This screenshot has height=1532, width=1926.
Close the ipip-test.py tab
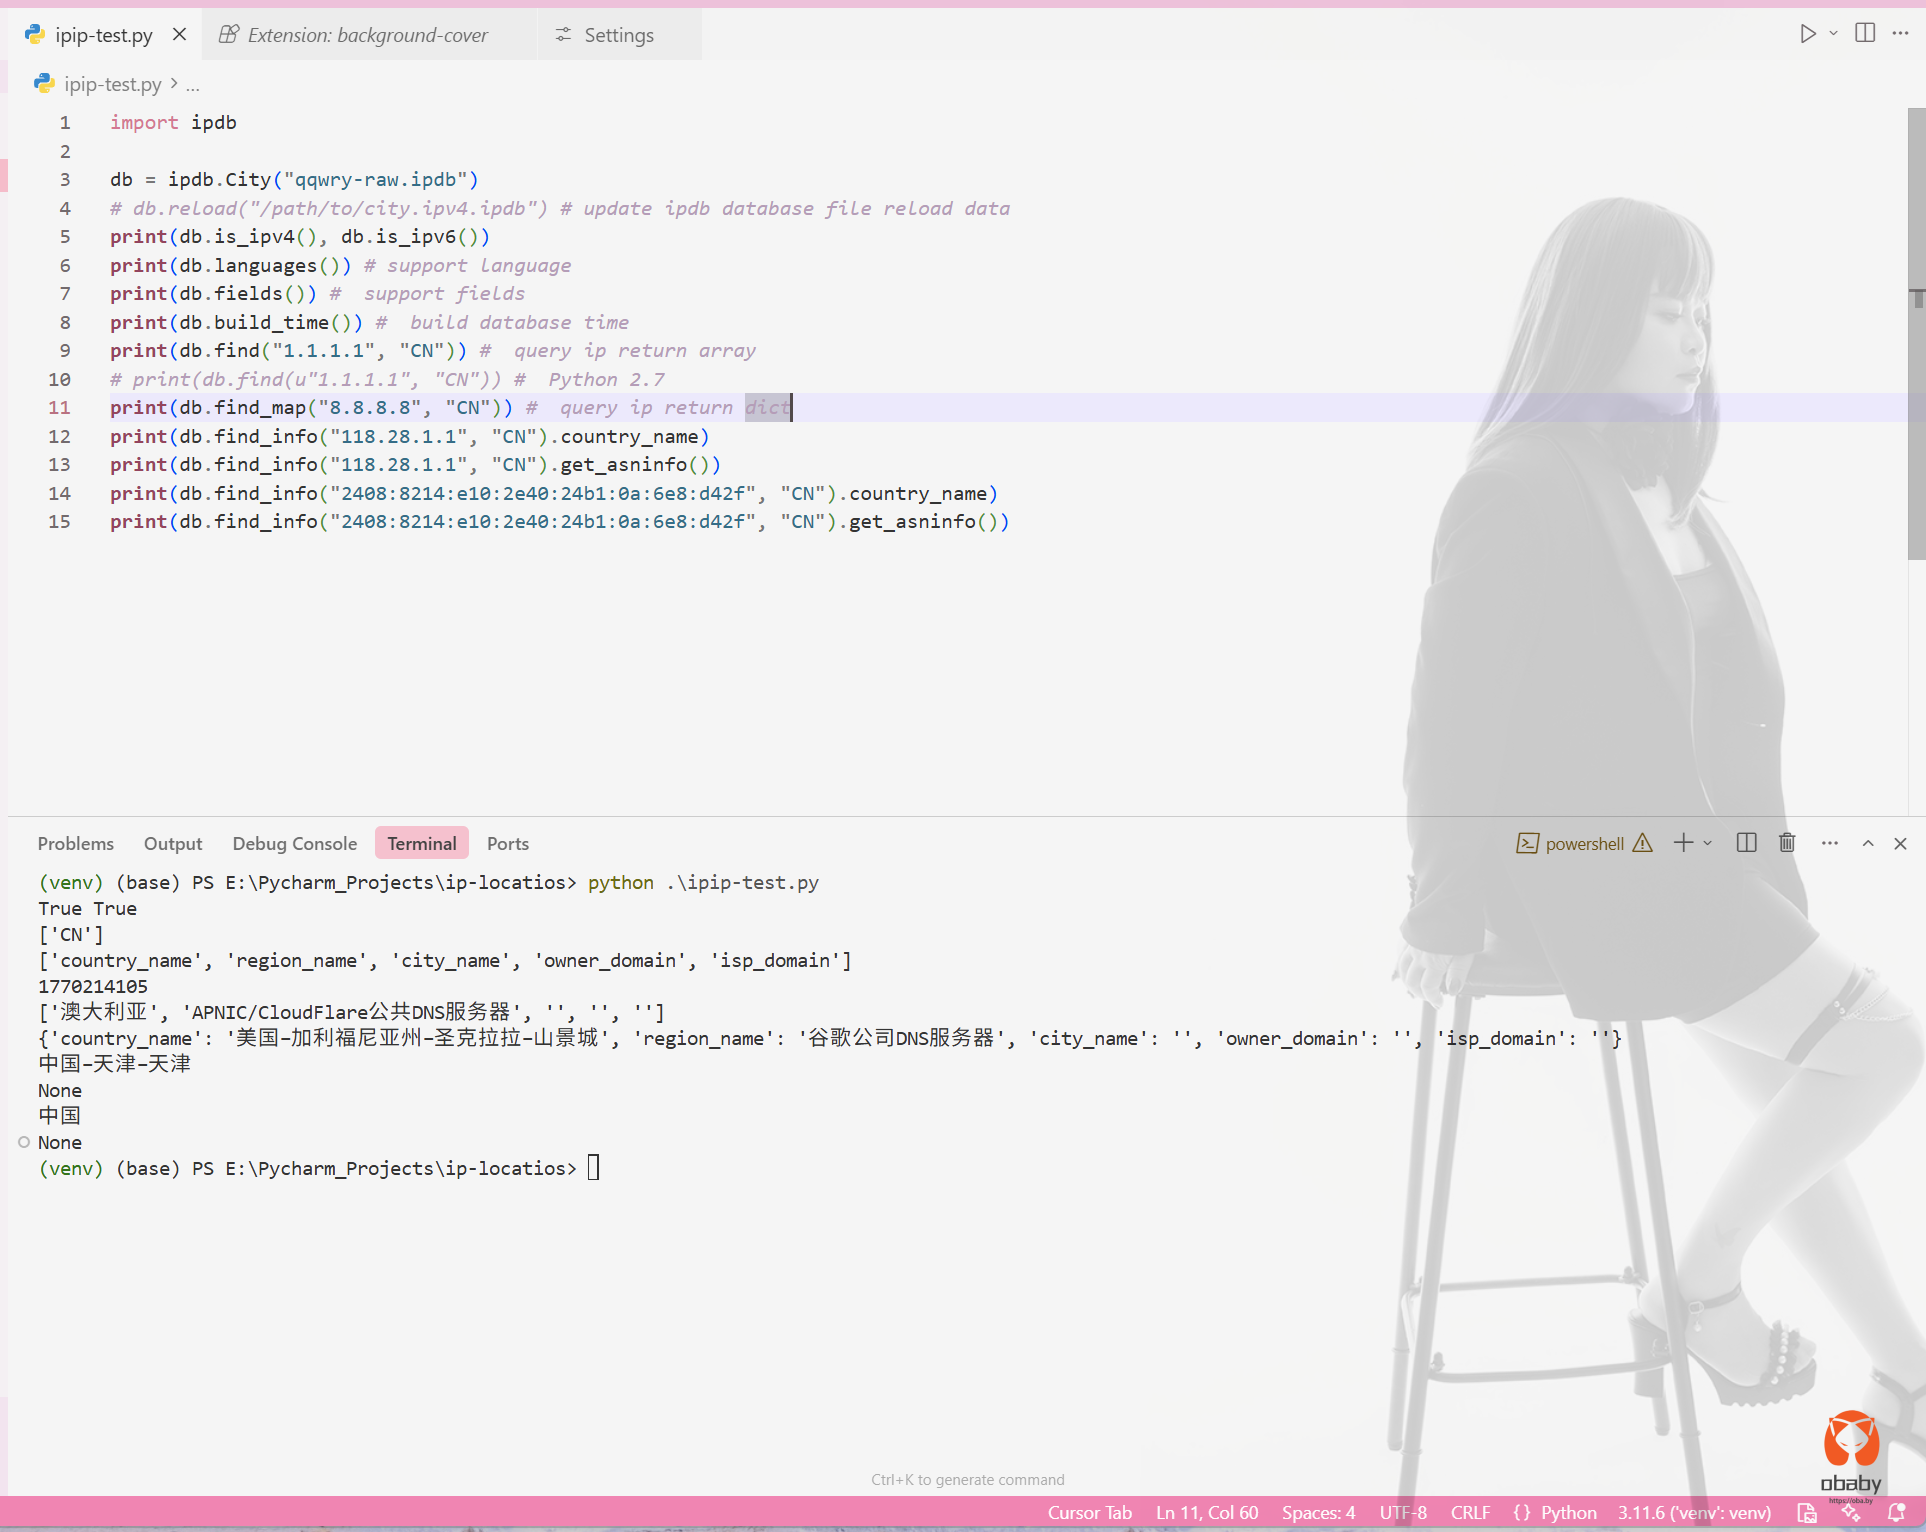(x=179, y=34)
